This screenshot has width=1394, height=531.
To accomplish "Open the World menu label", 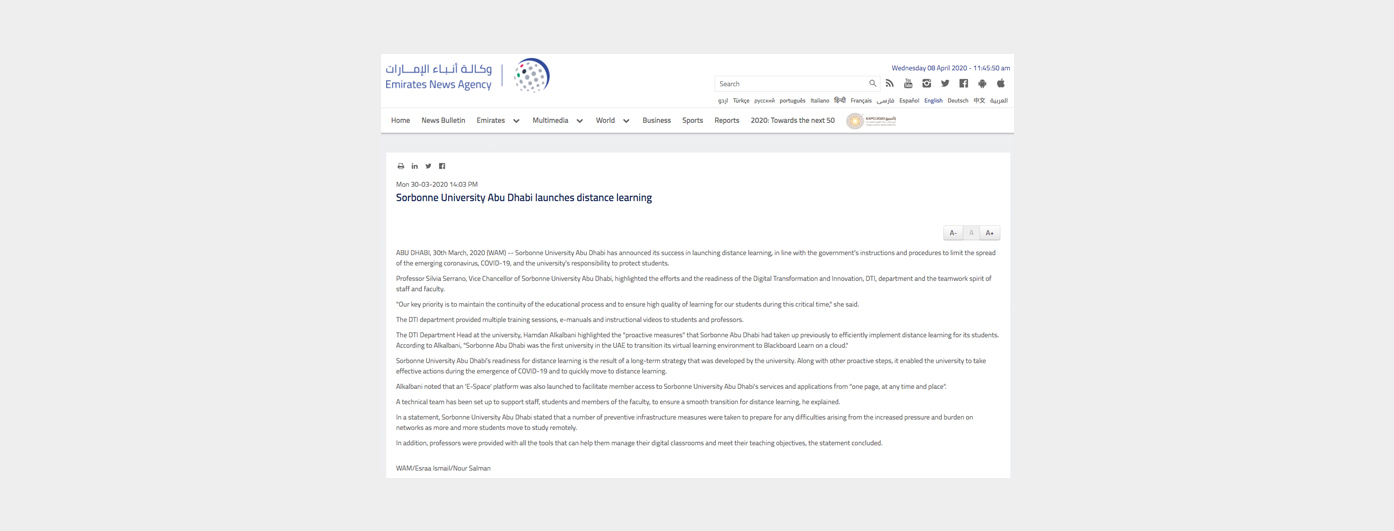I will coord(605,120).
